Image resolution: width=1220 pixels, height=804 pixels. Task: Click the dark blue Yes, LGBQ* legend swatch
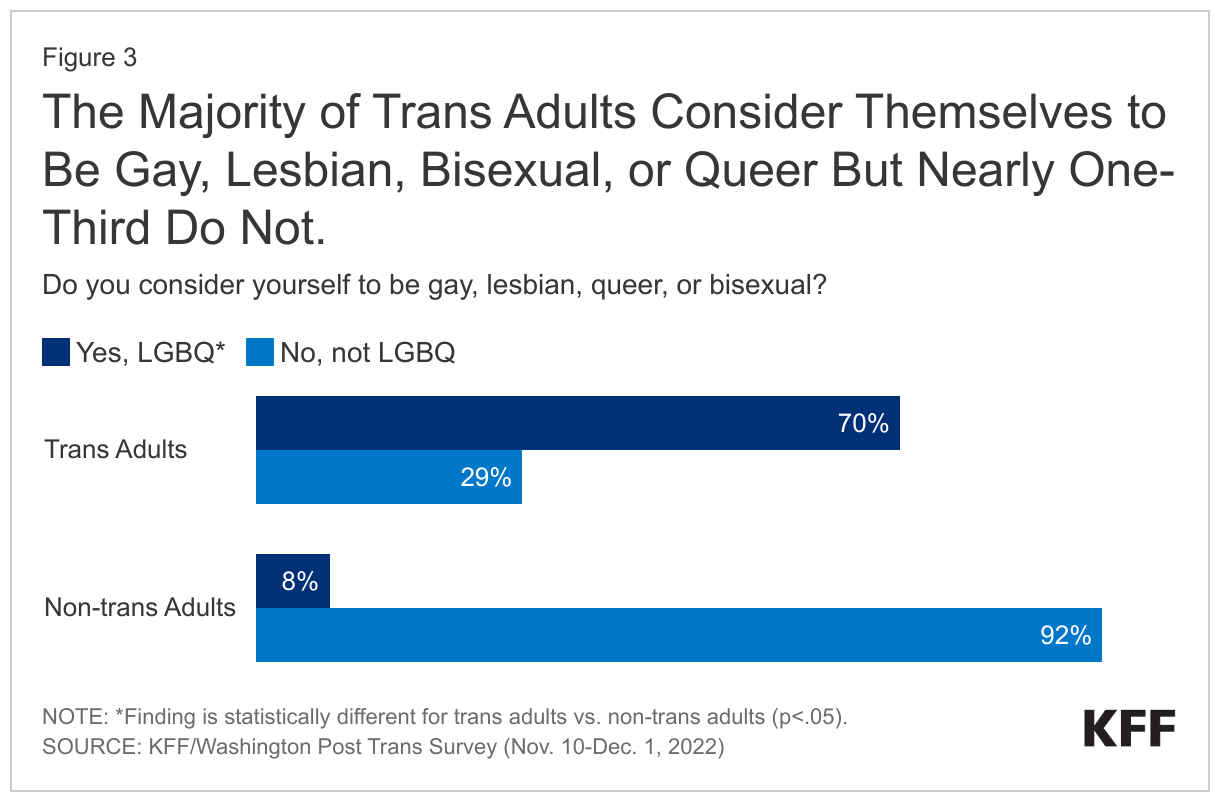(56, 352)
